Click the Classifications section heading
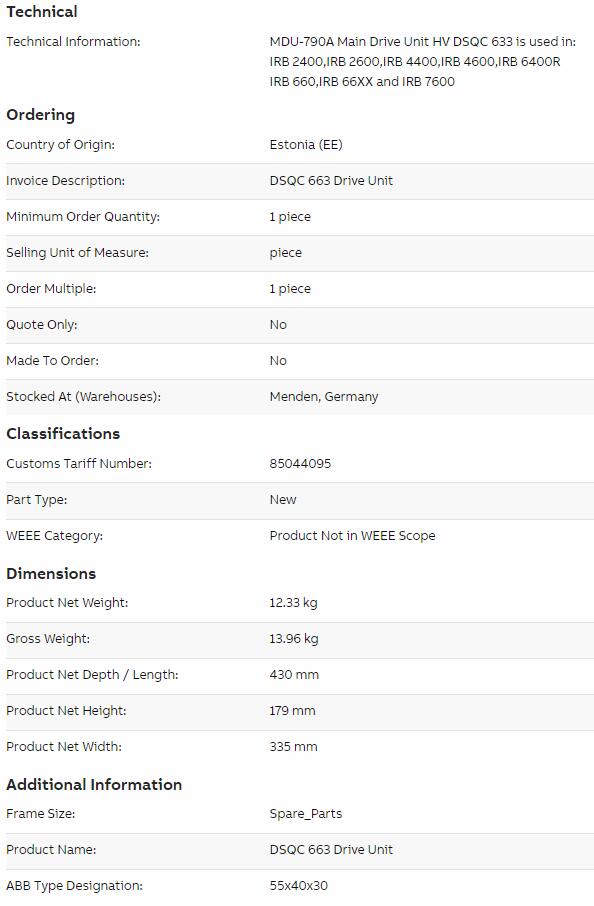The width and height of the screenshot is (594, 906). click(63, 433)
